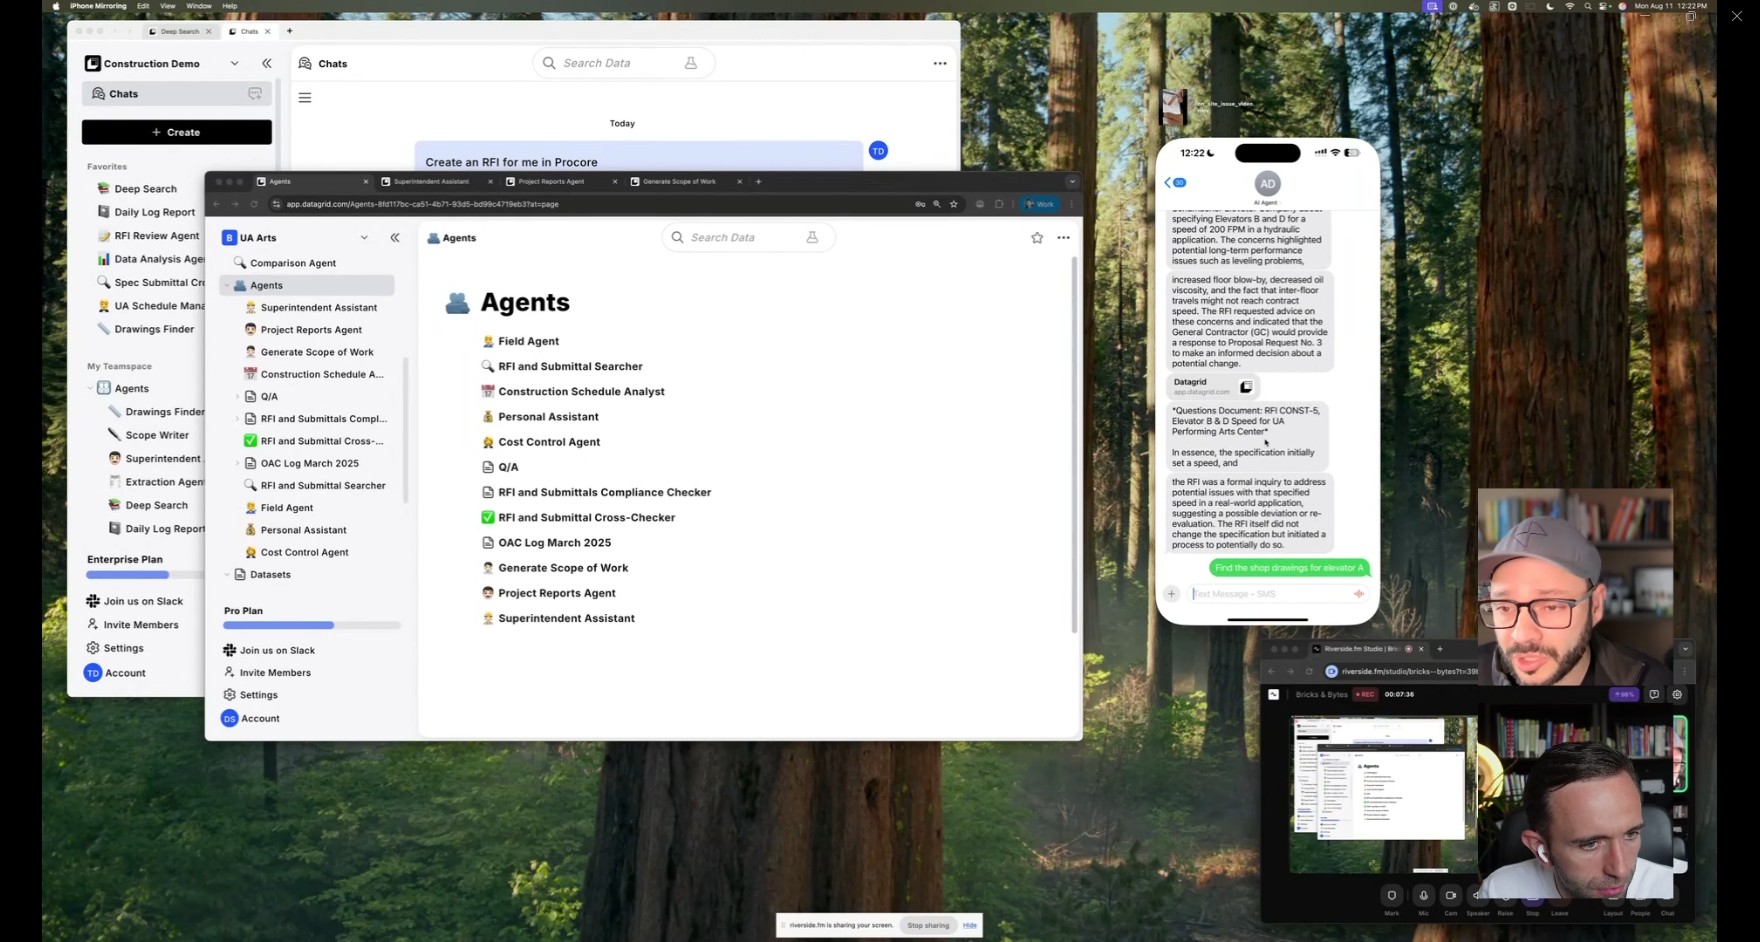Select Drawings Finder under Favorites
The image size is (1760, 942).
point(145,329)
